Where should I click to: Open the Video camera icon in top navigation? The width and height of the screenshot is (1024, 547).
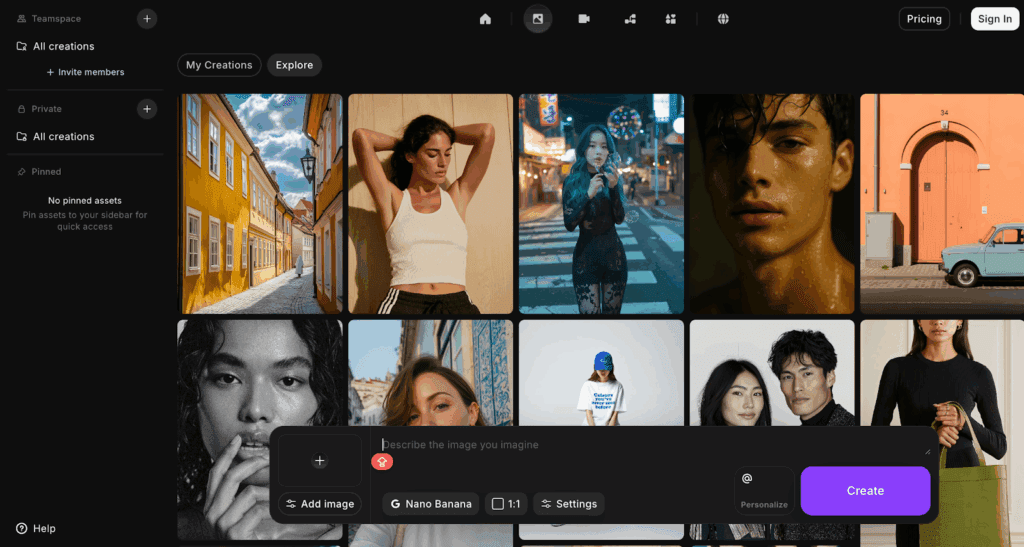(x=584, y=19)
